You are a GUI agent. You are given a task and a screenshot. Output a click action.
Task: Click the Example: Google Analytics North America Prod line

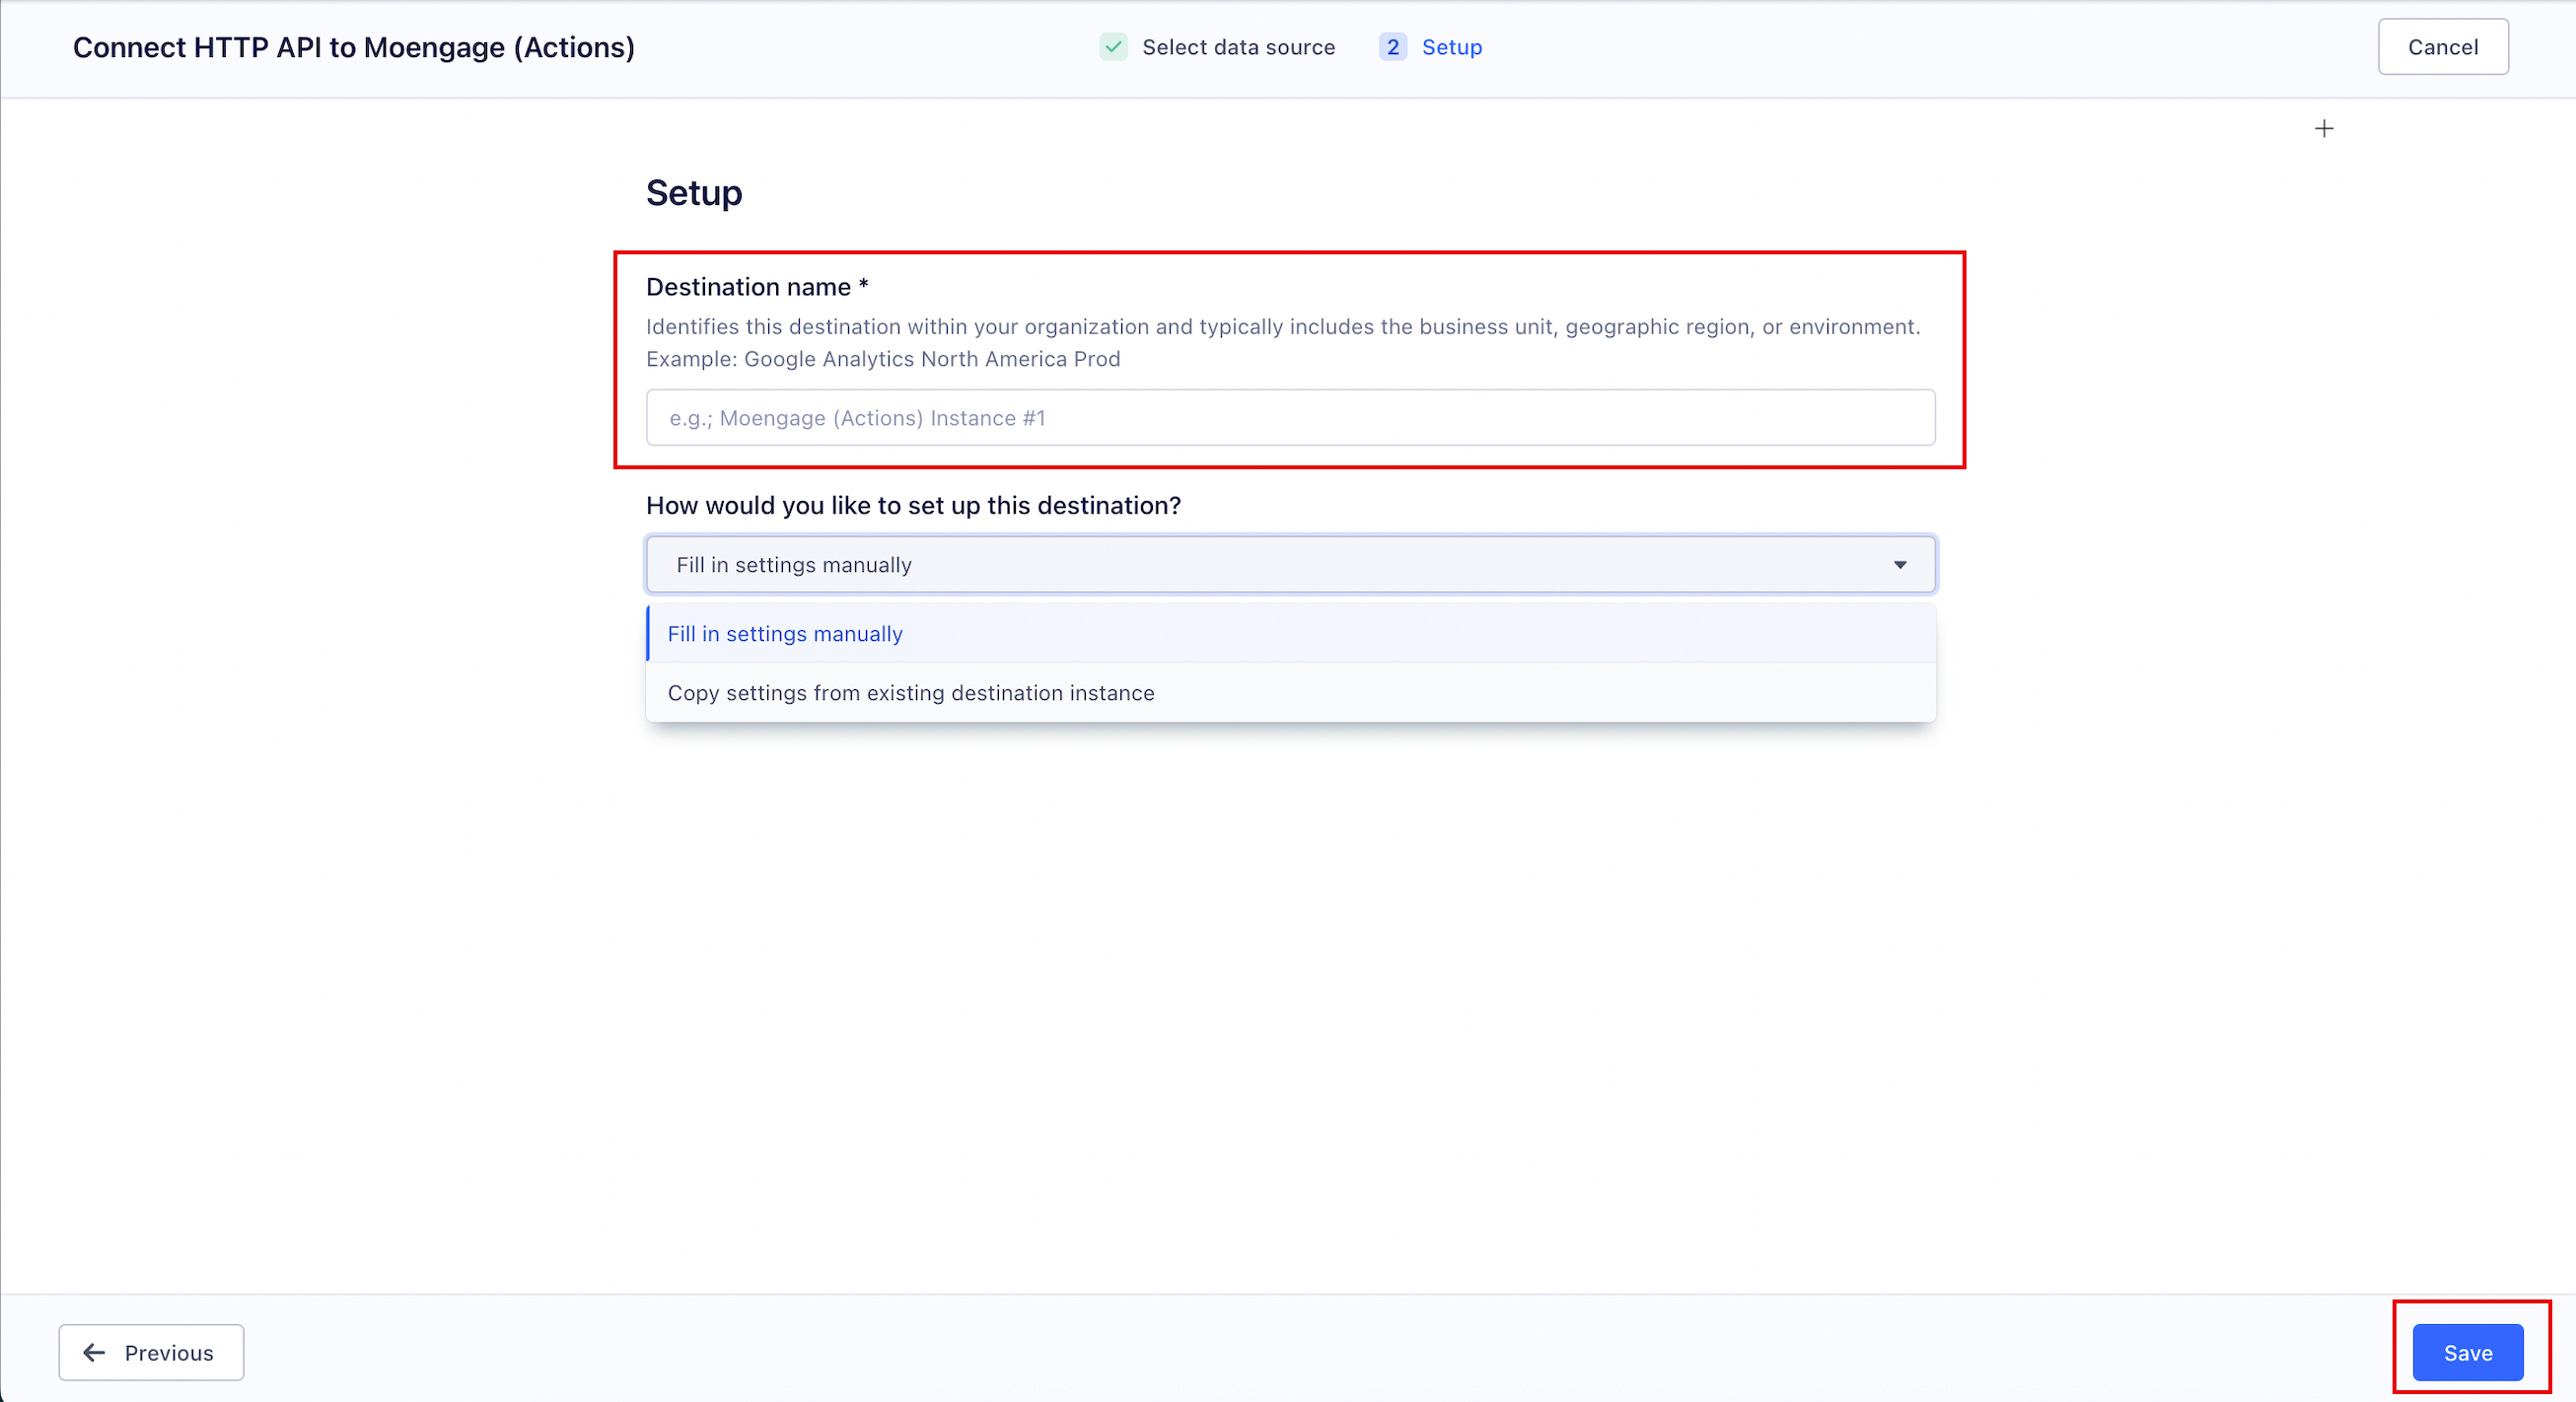(883, 359)
